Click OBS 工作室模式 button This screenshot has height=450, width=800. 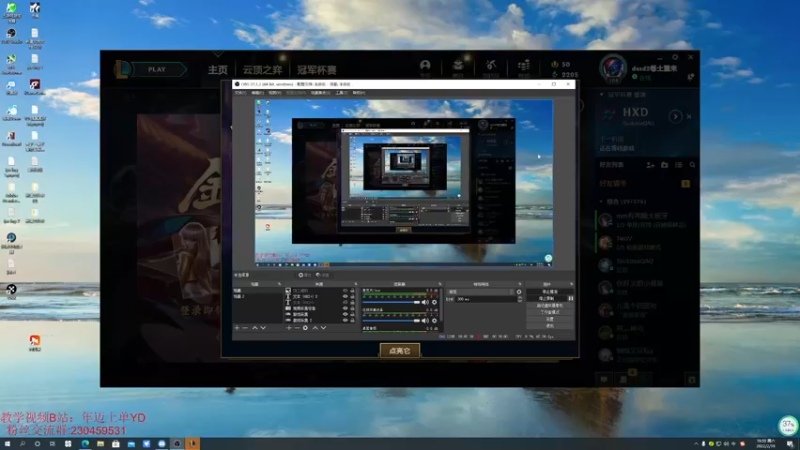pyautogui.click(x=550, y=312)
